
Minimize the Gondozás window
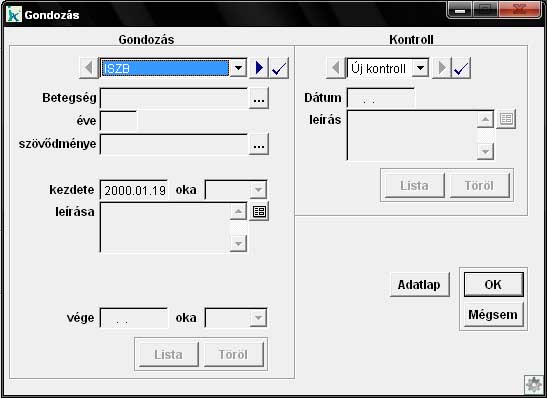tap(460, 9)
